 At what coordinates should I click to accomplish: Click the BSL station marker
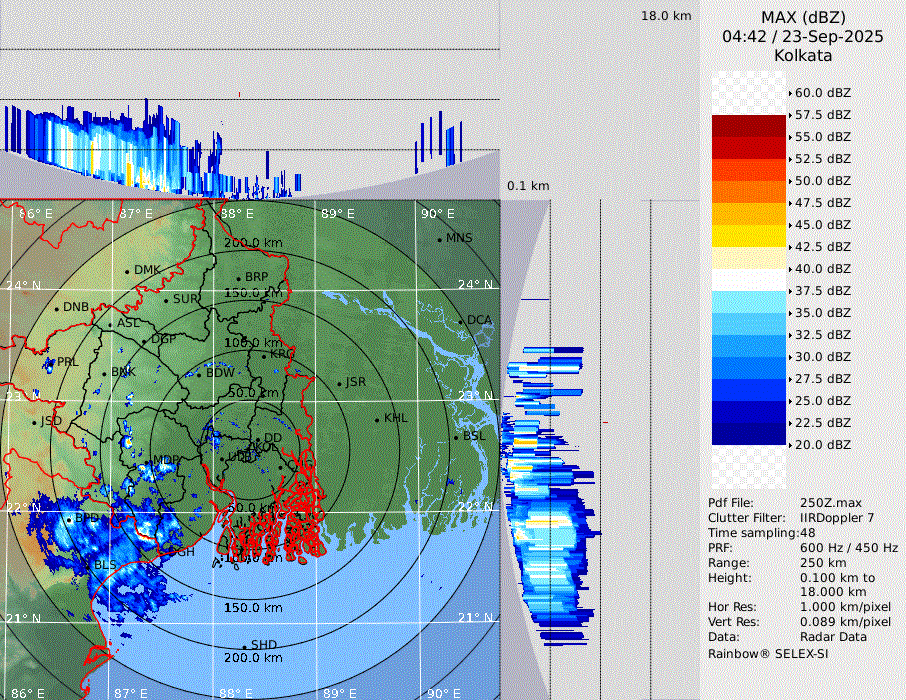[457, 437]
